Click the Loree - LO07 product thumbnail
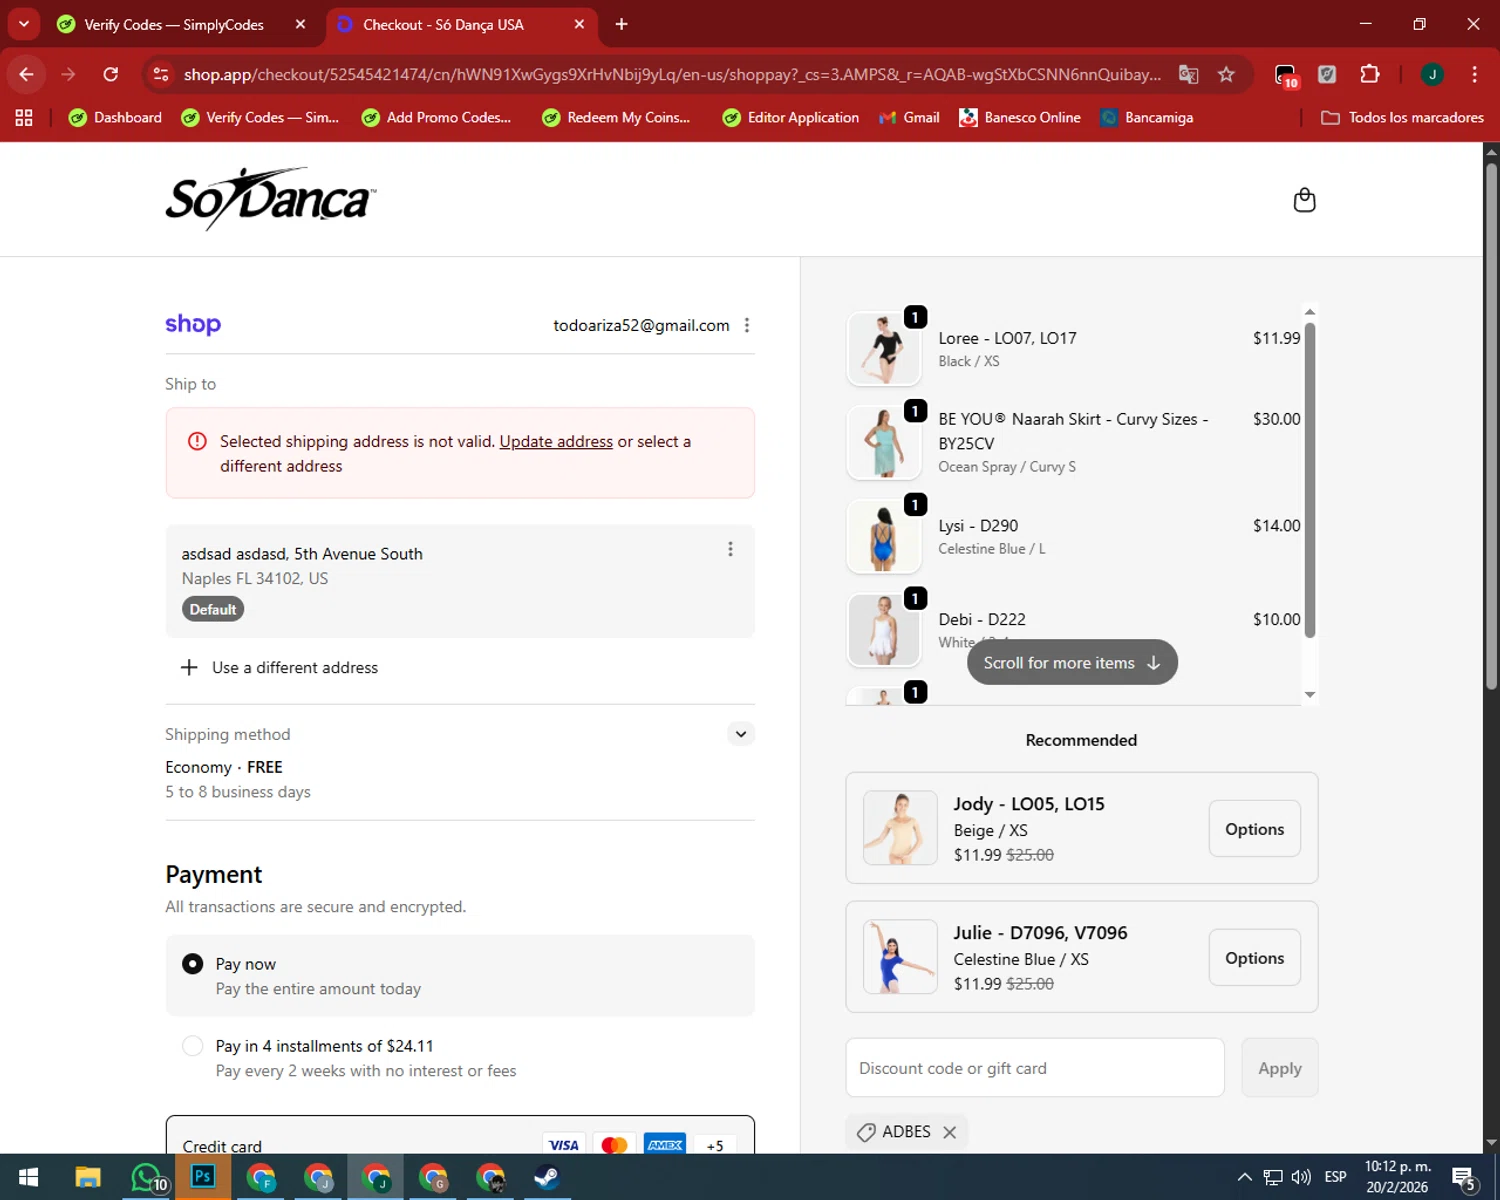Viewport: 1500px width, 1200px height. pos(884,349)
